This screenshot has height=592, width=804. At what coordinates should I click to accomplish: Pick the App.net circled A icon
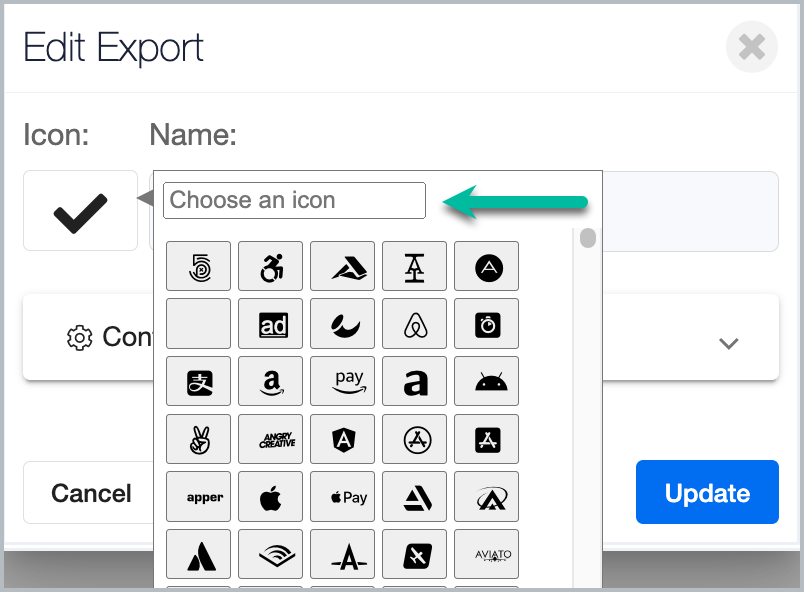point(487,267)
